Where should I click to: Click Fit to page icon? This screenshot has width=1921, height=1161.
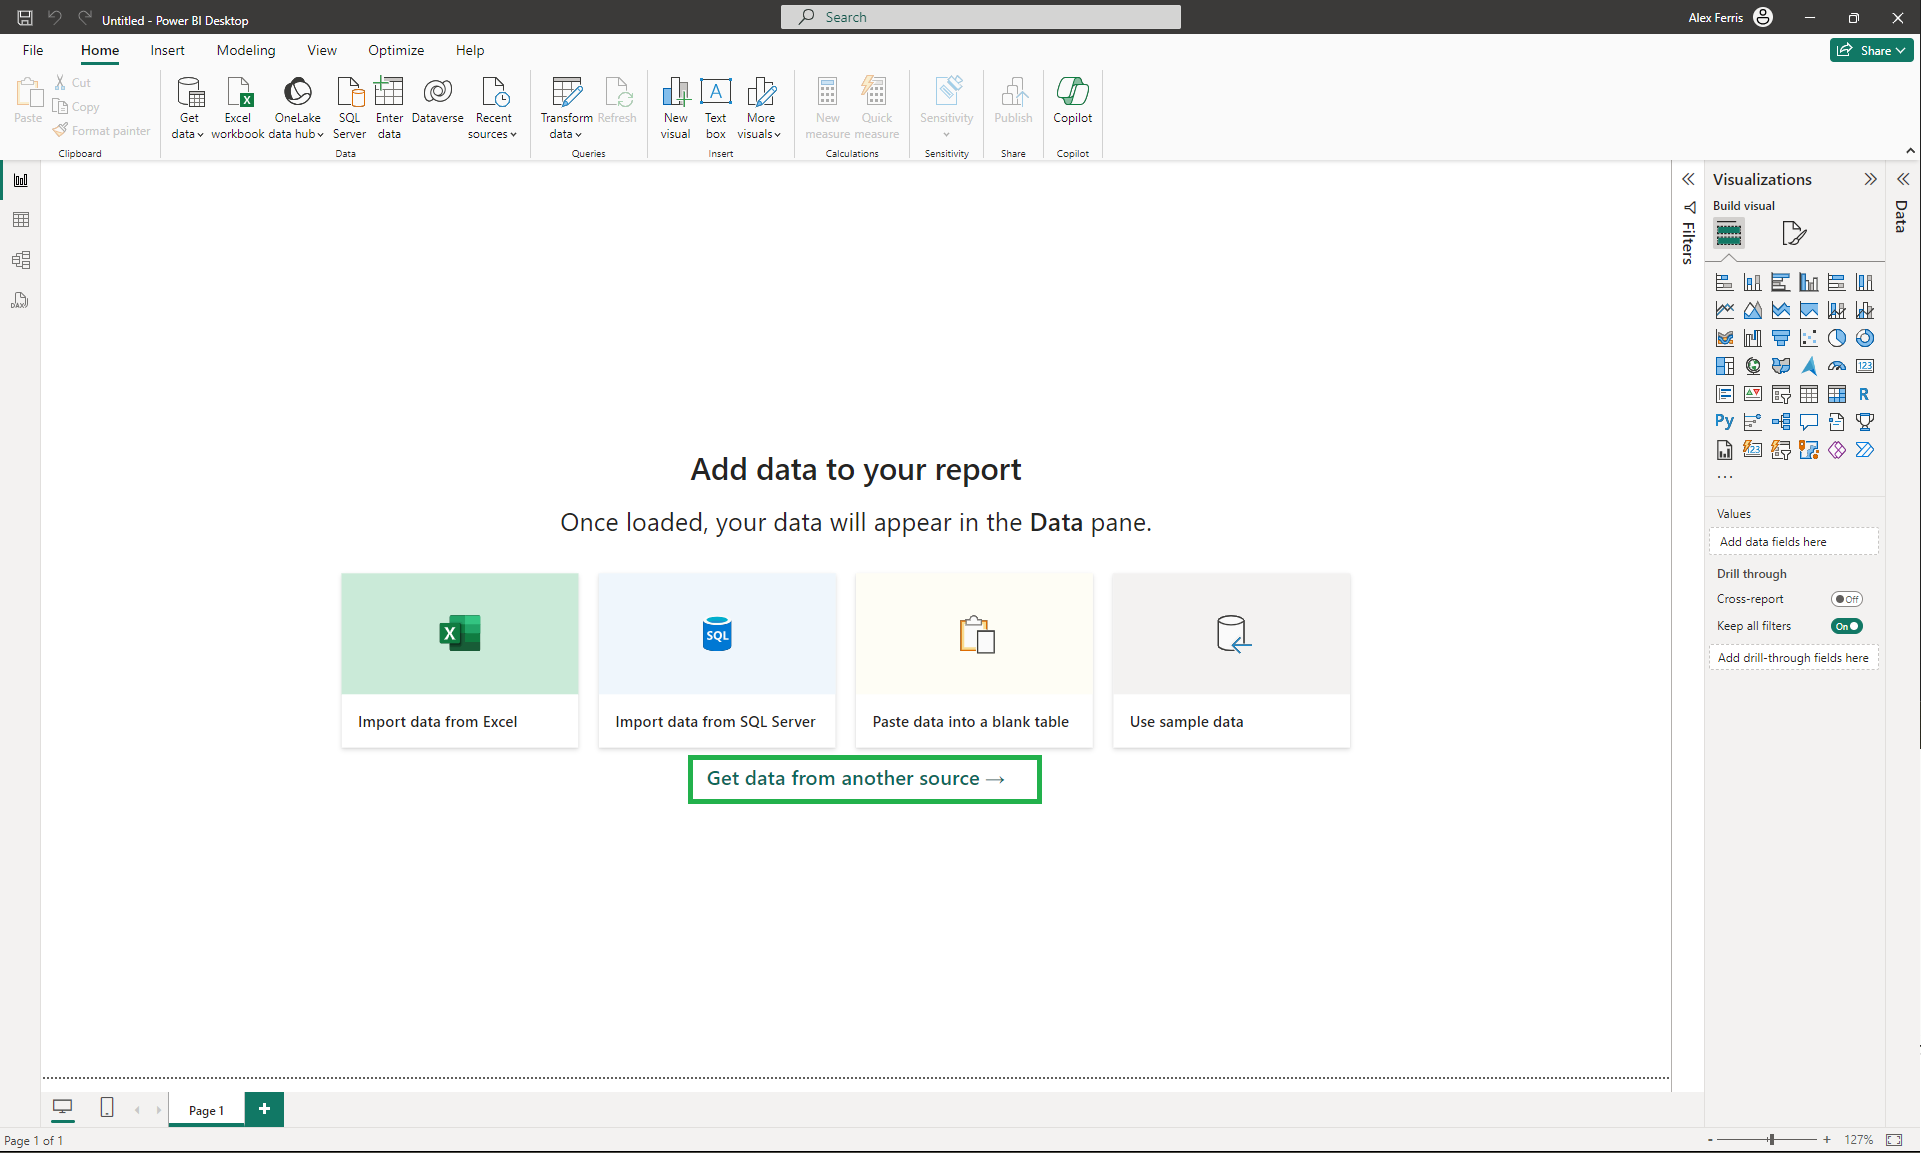pos(1894,1140)
